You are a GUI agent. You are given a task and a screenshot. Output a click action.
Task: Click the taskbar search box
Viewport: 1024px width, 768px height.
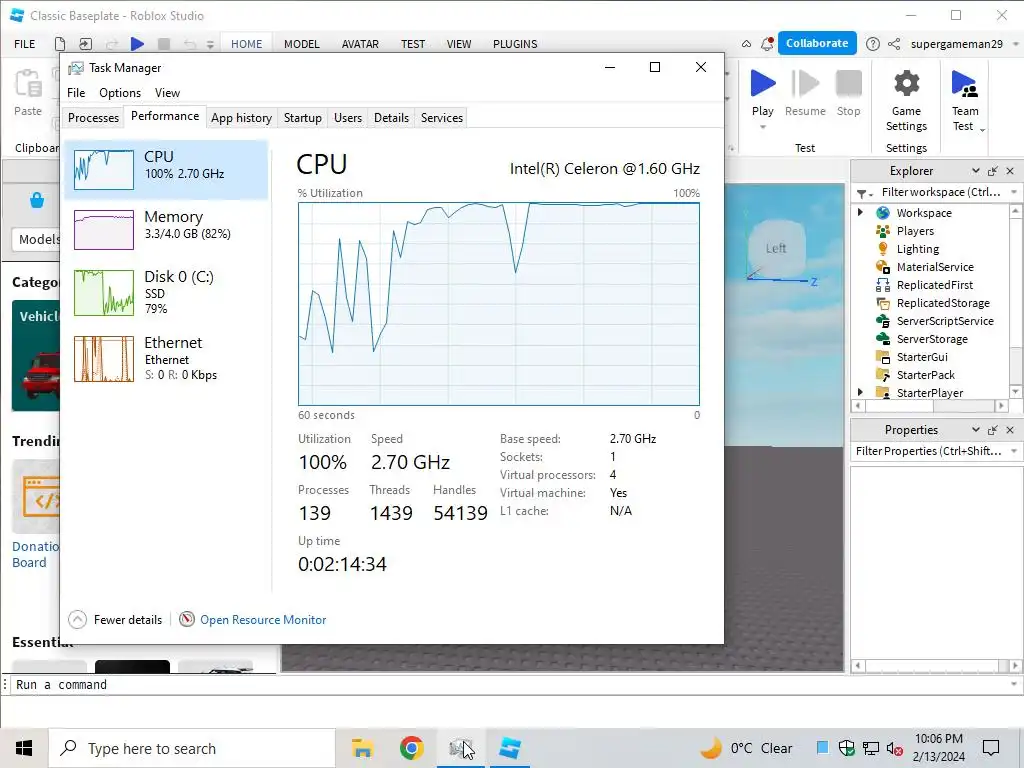tap(192, 748)
